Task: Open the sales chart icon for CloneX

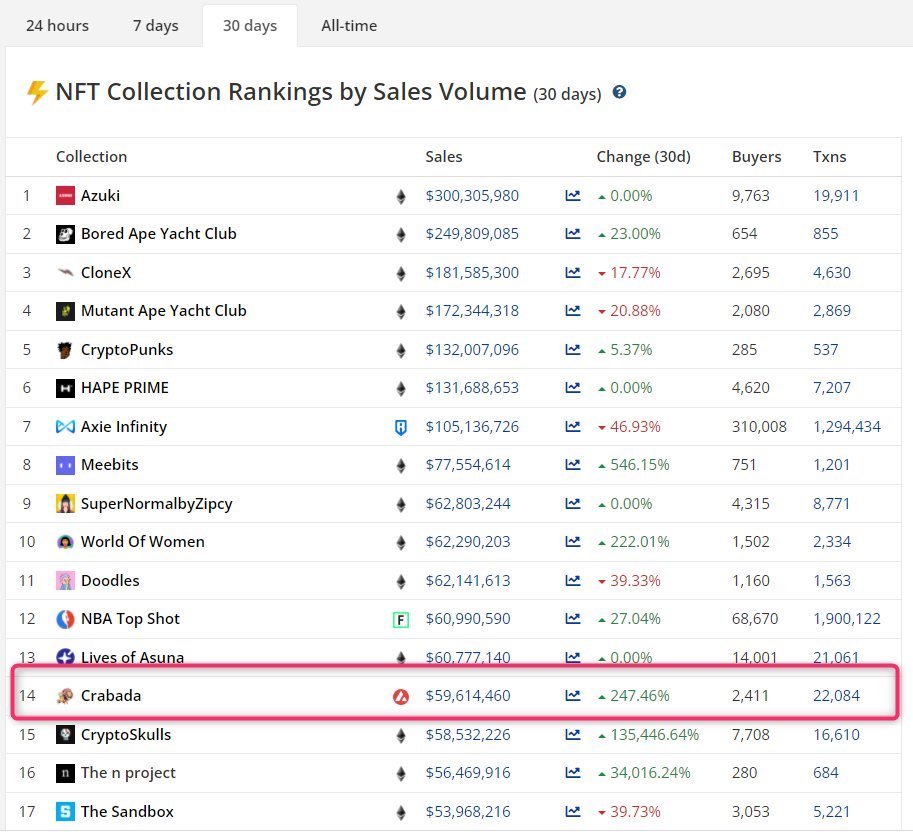Action: (573, 273)
